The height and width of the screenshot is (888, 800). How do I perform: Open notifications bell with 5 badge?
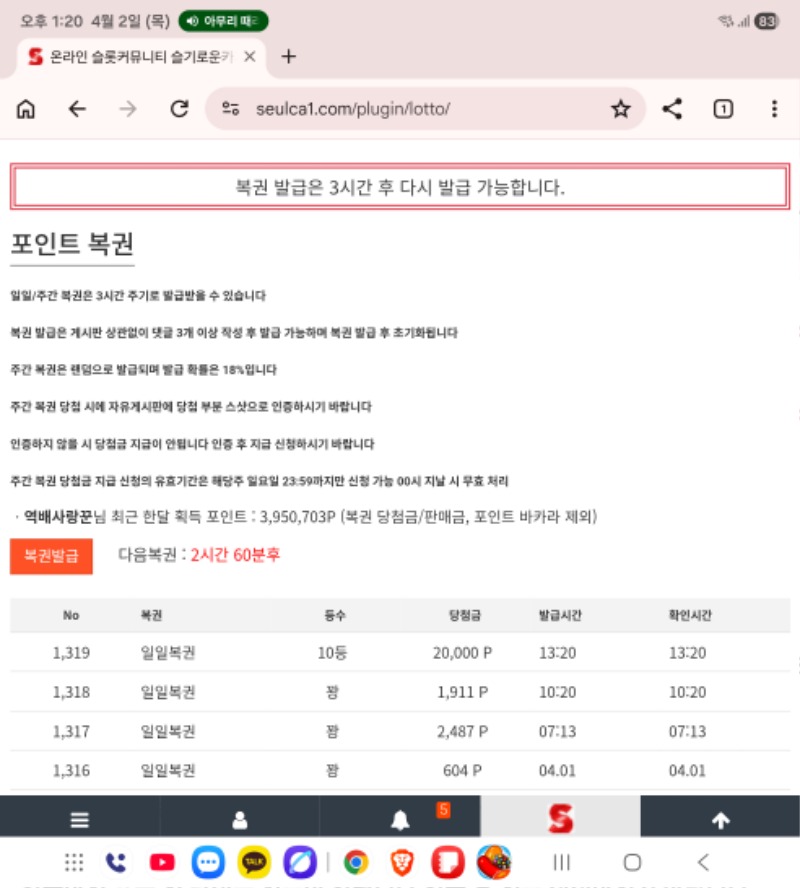click(401, 820)
